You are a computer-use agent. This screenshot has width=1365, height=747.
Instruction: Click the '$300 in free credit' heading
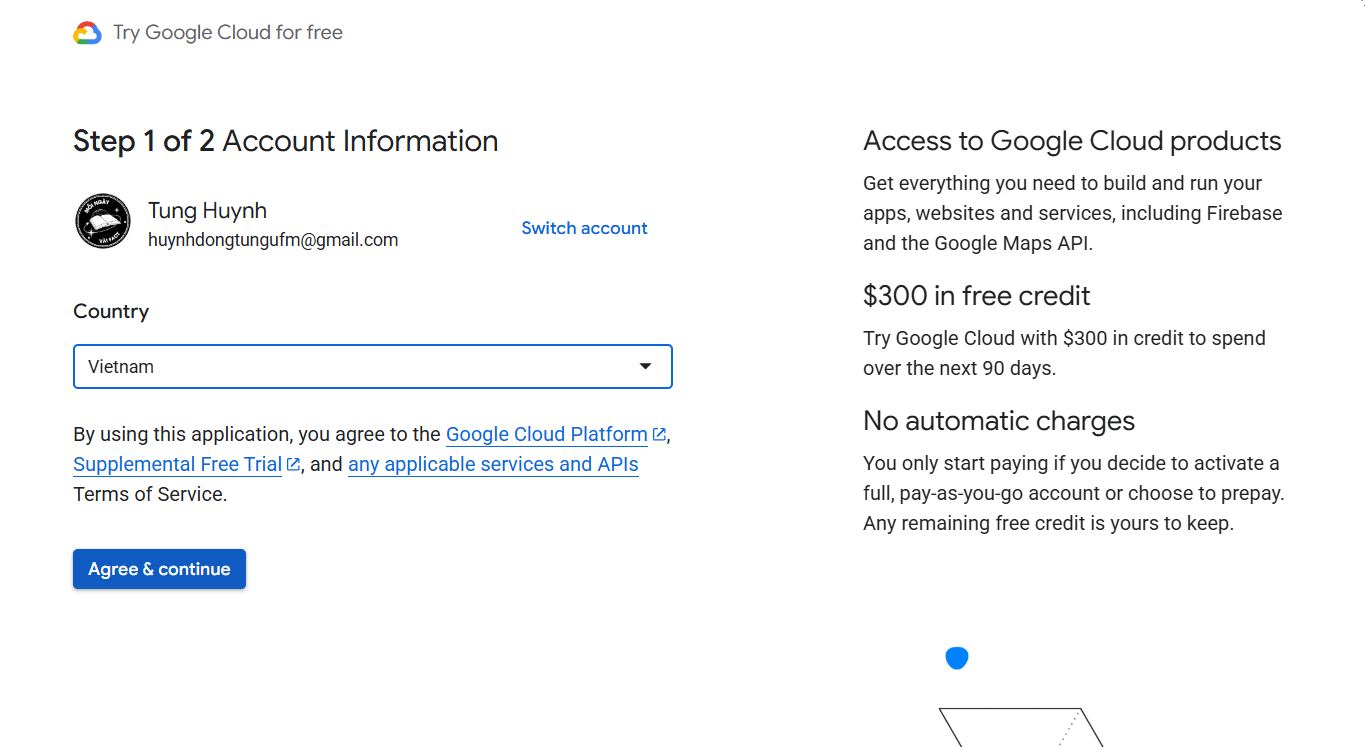click(976, 296)
